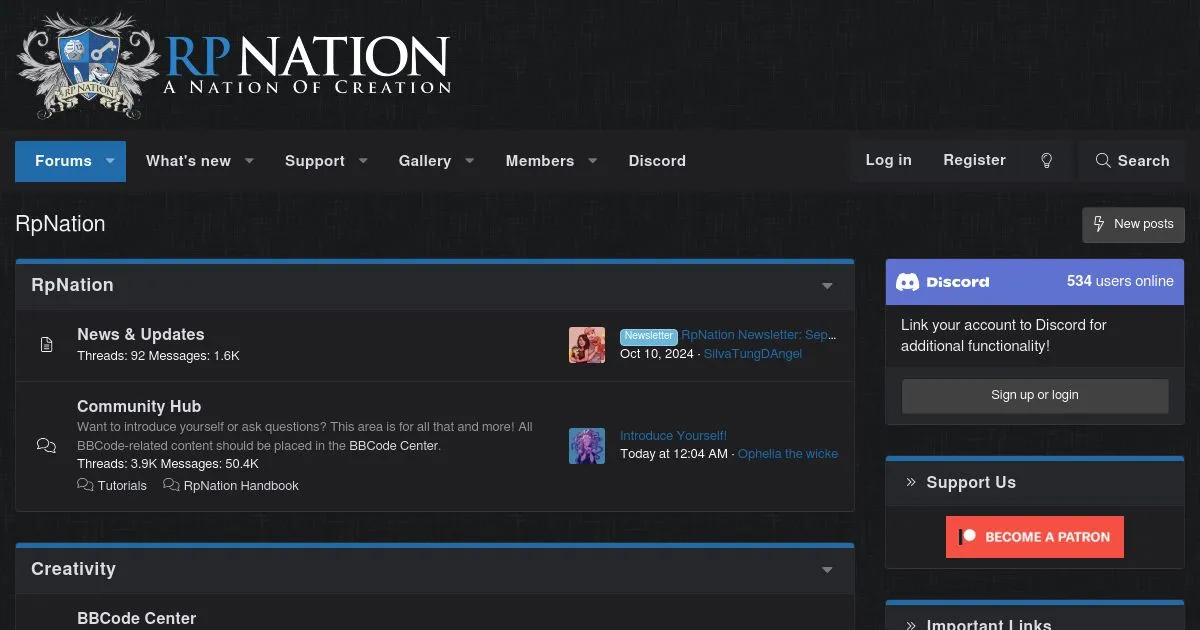Image resolution: width=1200 pixels, height=630 pixels.
Task: Open the Forums dropdown arrow
Action: (110, 161)
